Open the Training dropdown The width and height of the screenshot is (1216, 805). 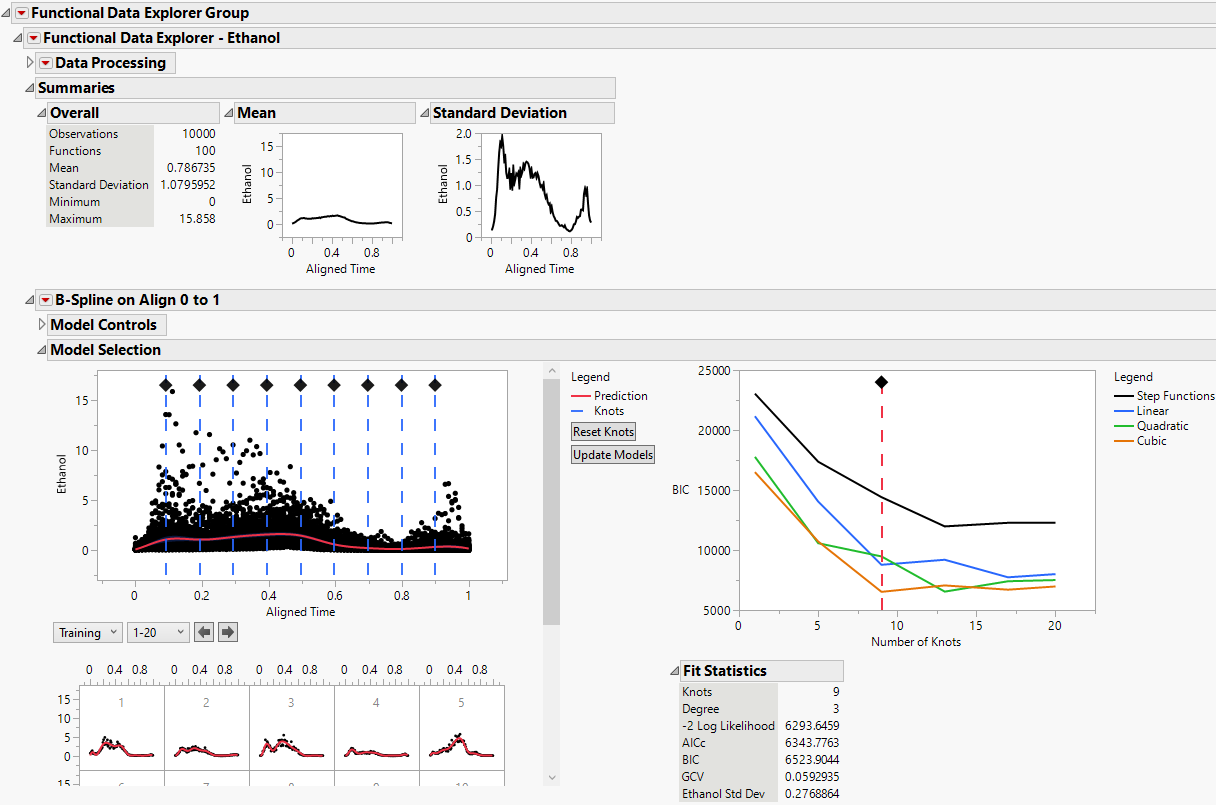click(87, 632)
